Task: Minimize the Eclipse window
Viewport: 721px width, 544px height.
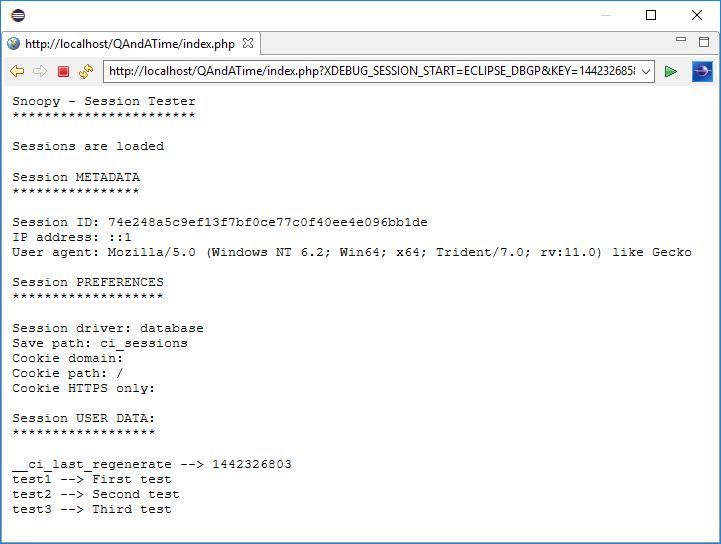Action: [x=606, y=15]
